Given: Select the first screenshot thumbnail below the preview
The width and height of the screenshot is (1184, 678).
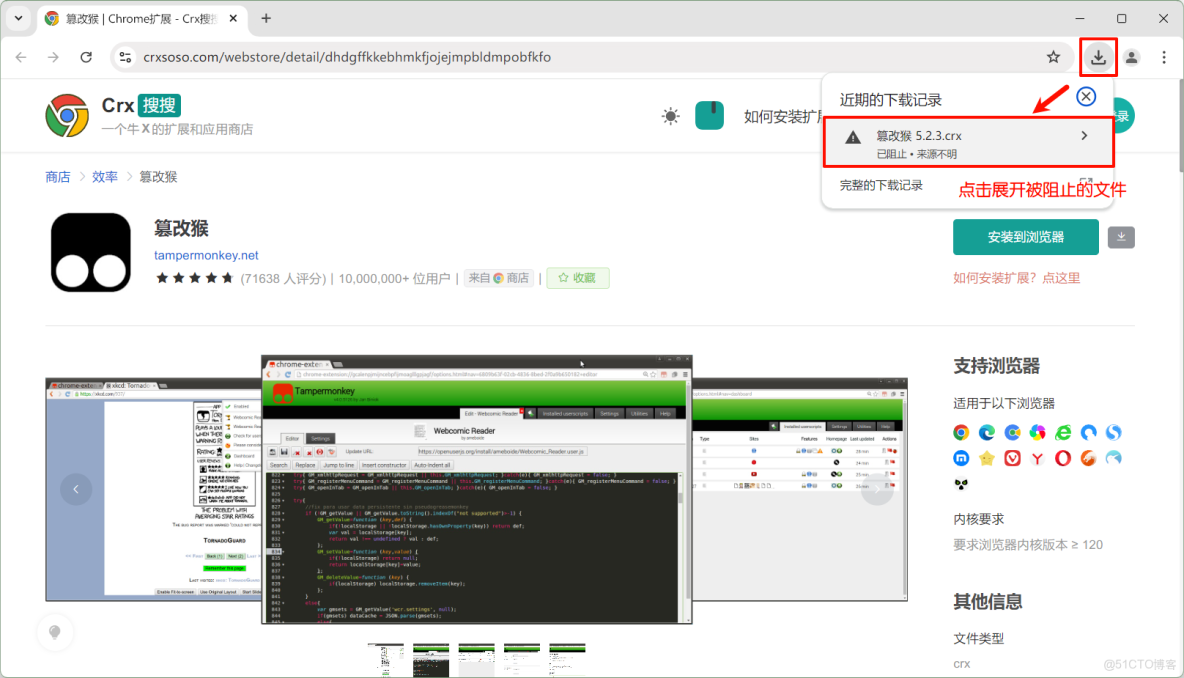Looking at the screenshot, I should click(x=386, y=658).
